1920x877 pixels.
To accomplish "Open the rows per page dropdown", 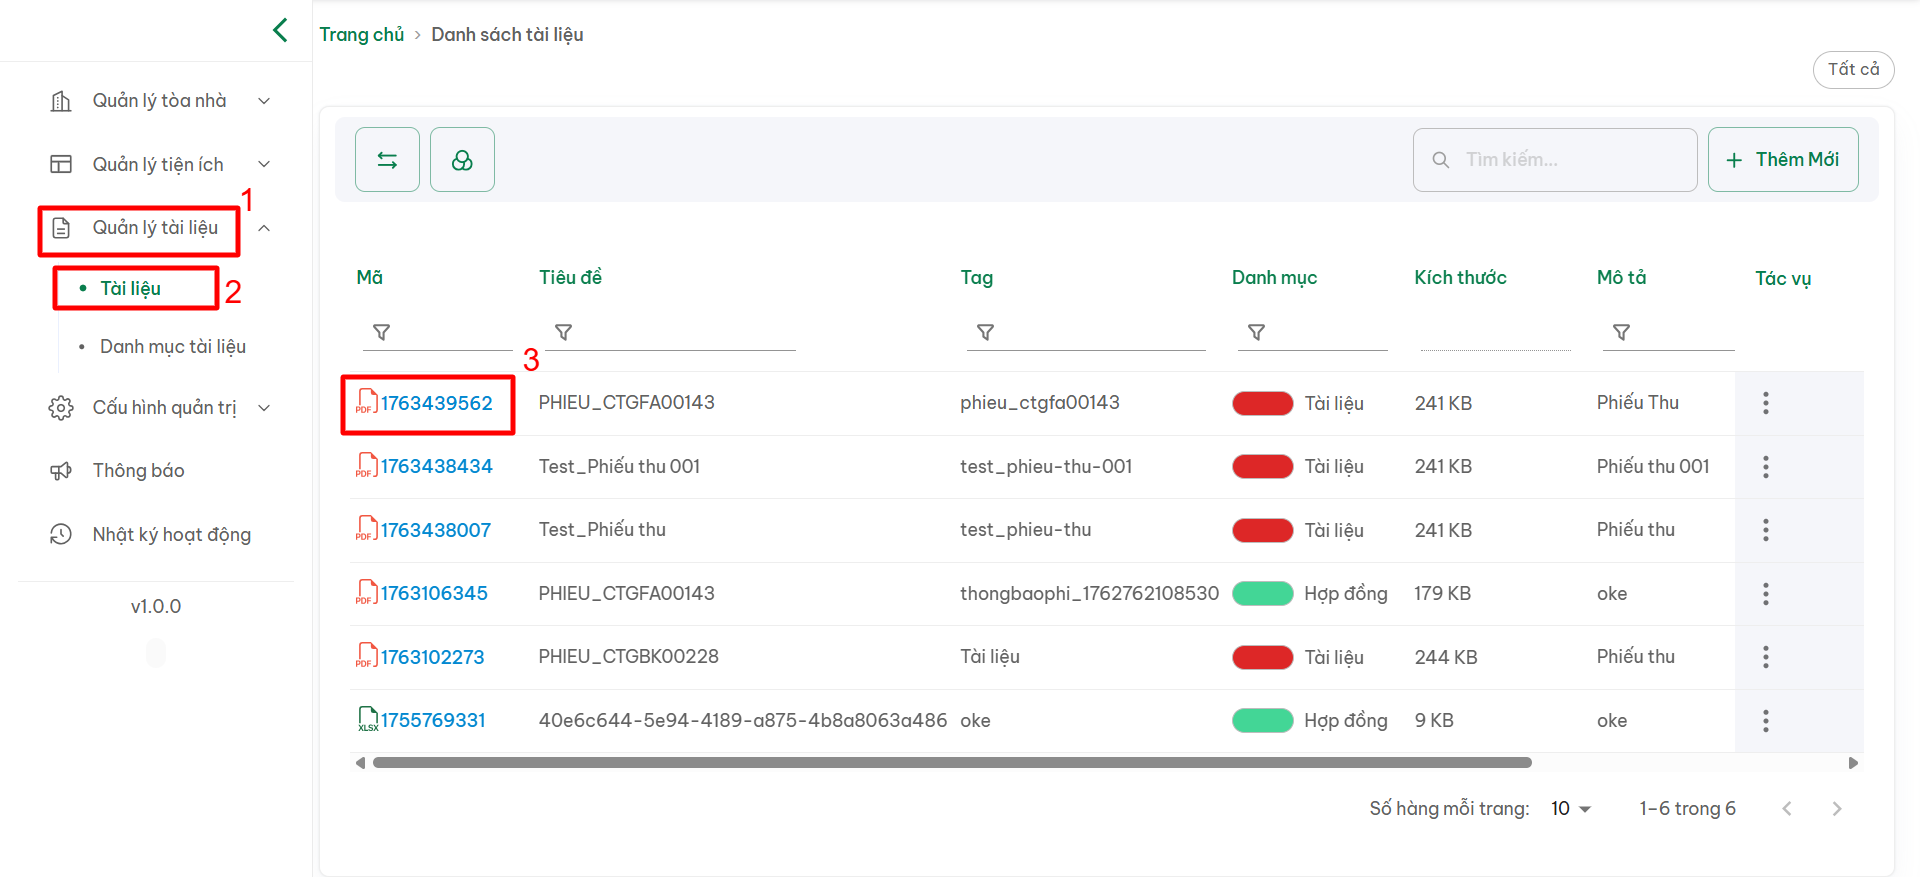I will click(1570, 809).
